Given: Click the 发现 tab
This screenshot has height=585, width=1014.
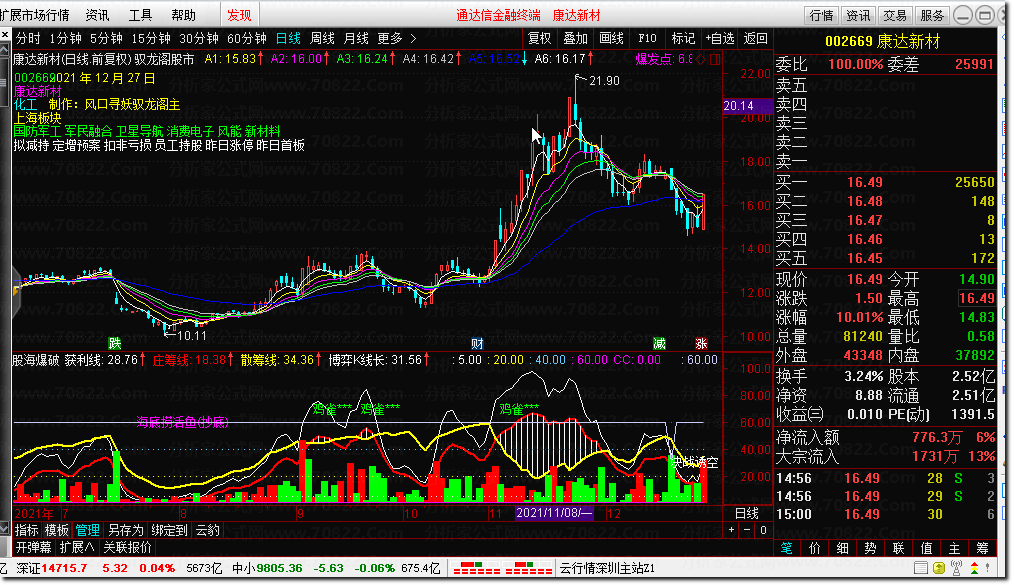Looking at the screenshot, I should tap(239, 14).
